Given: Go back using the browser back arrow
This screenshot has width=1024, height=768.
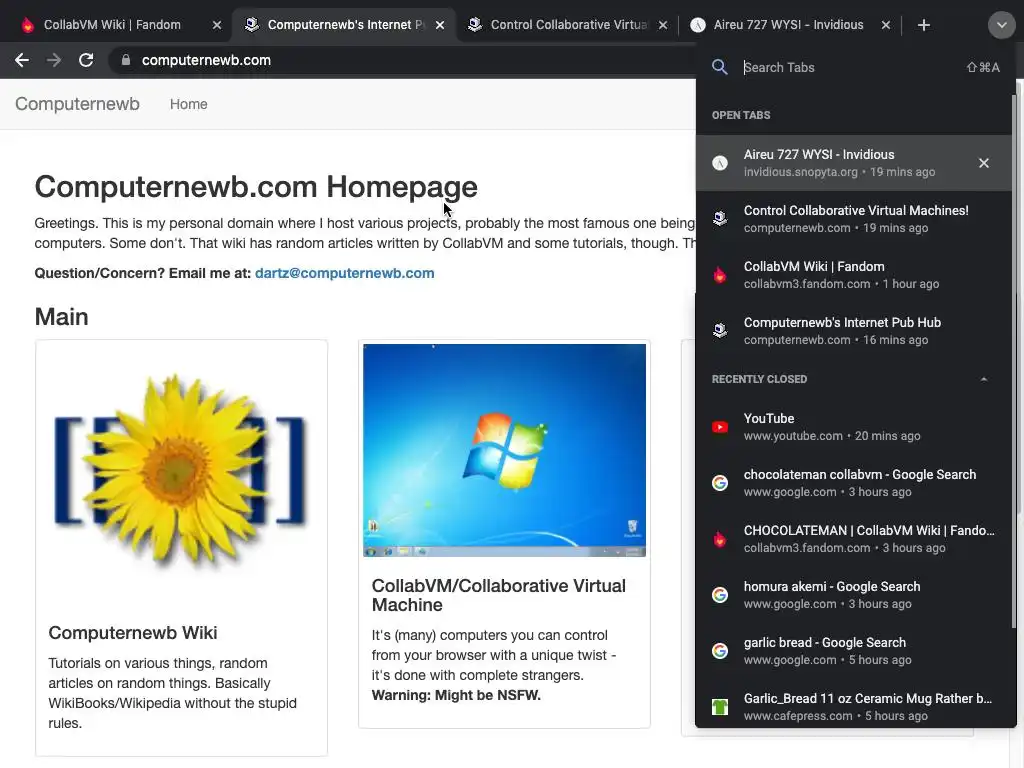Looking at the screenshot, I should click(22, 60).
